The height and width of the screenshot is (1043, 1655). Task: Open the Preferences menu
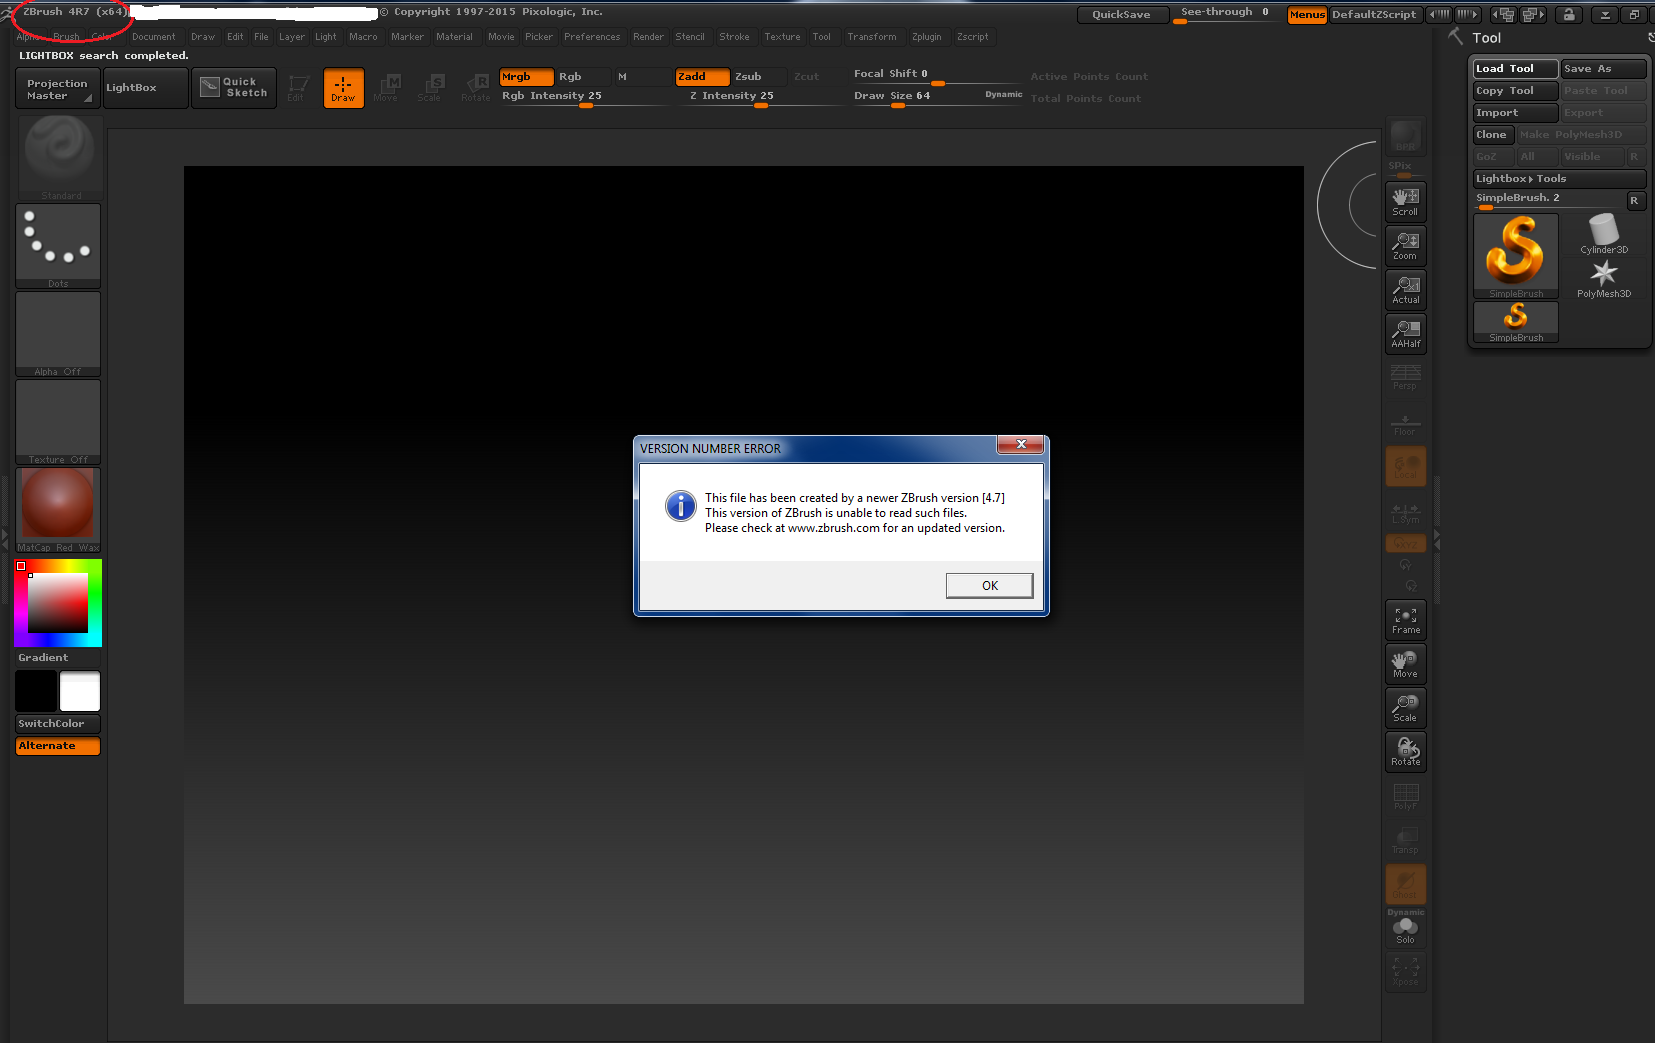click(x=591, y=37)
